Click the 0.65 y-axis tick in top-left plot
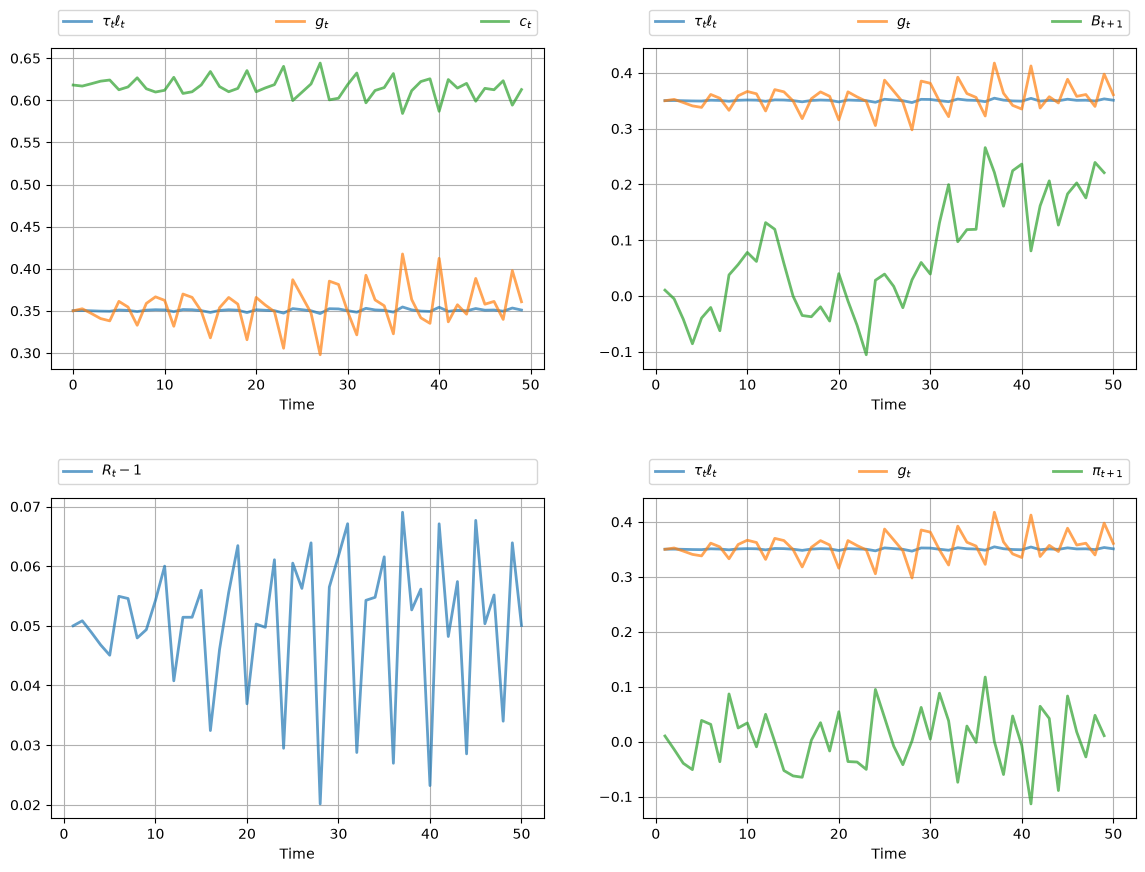Image resolution: width=1145 pixels, height=872 pixels. 26,58
